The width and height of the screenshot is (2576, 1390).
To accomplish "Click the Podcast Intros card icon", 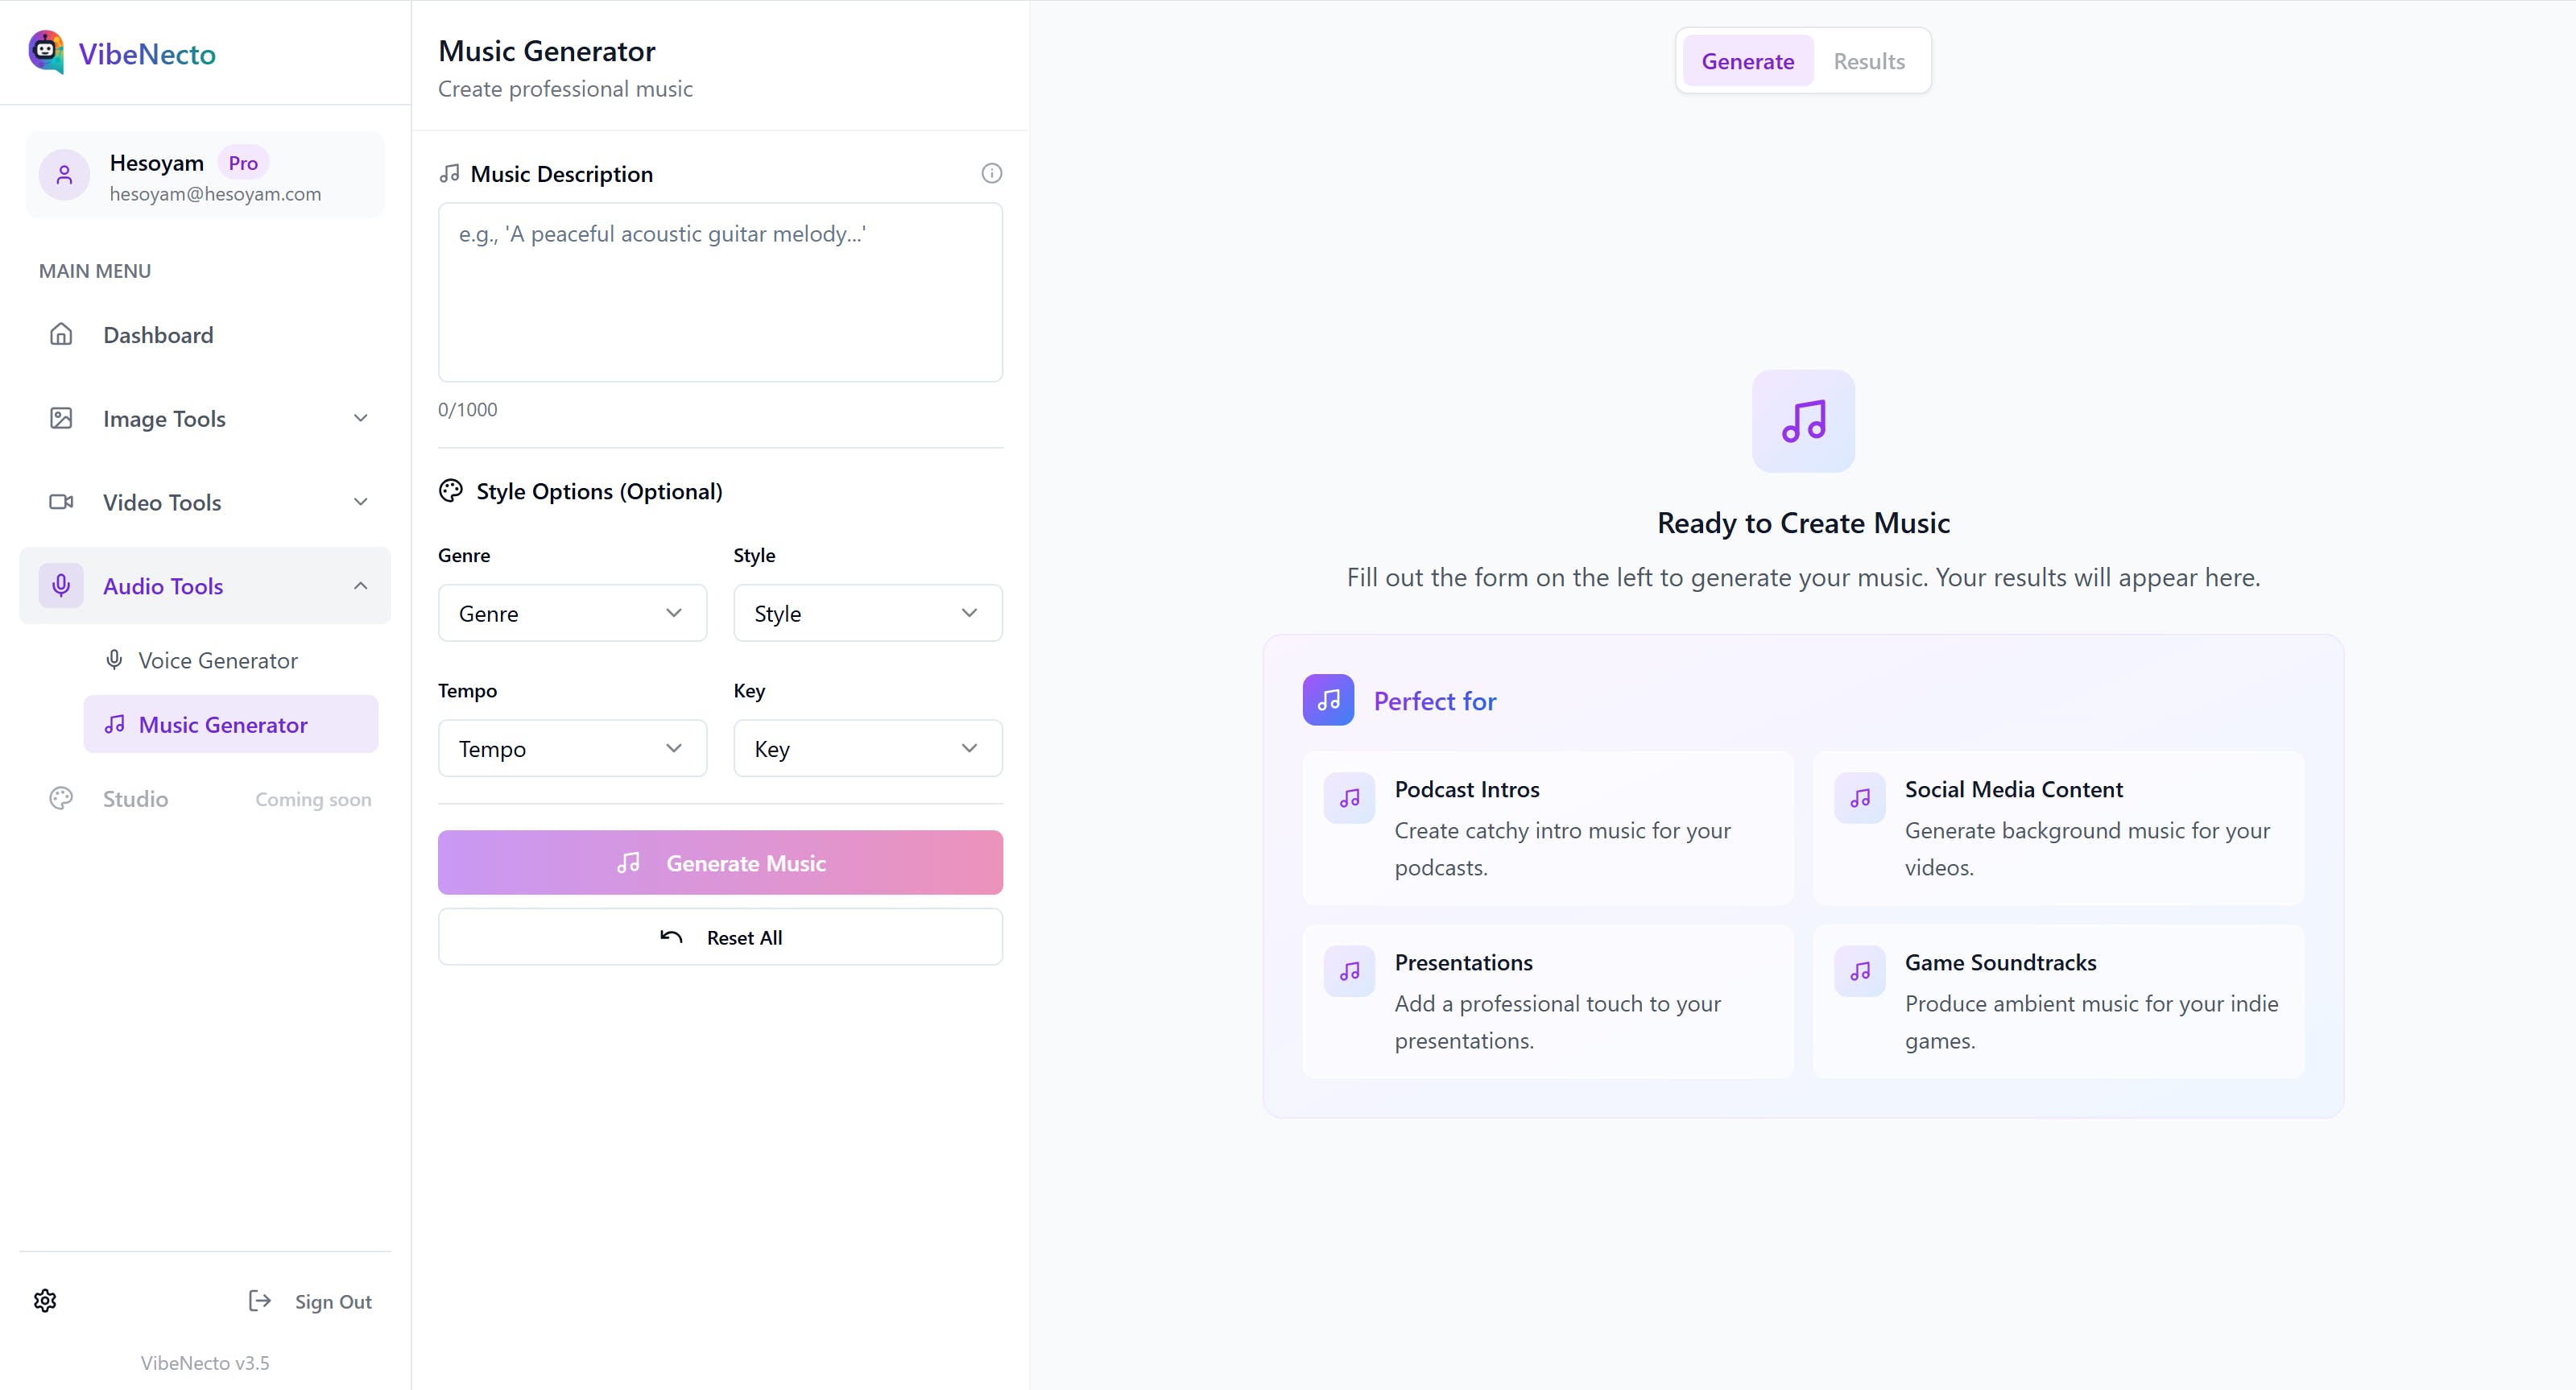I will (x=1349, y=798).
